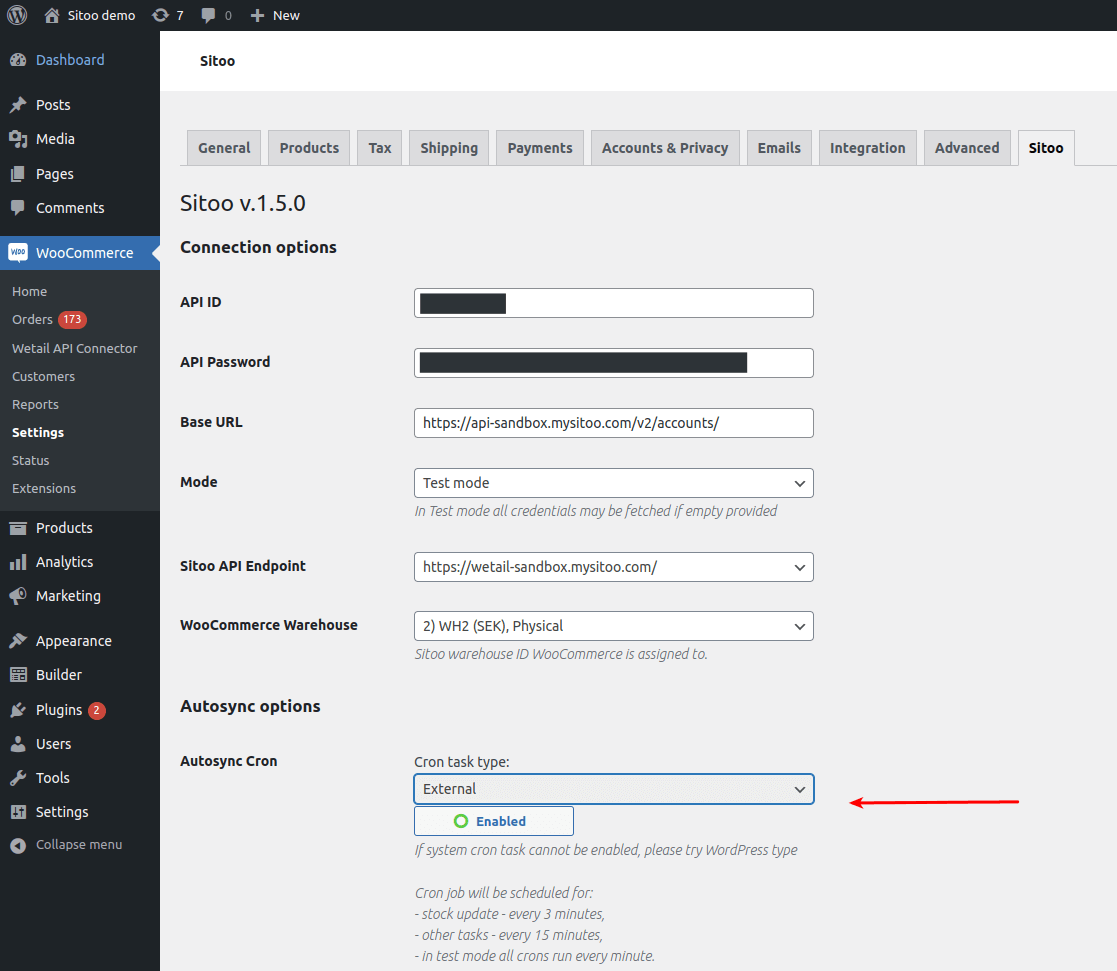Open the WooCommerce Warehouse dropdown
Image resolution: width=1117 pixels, height=971 pixels.
click(x=613, y=626)
